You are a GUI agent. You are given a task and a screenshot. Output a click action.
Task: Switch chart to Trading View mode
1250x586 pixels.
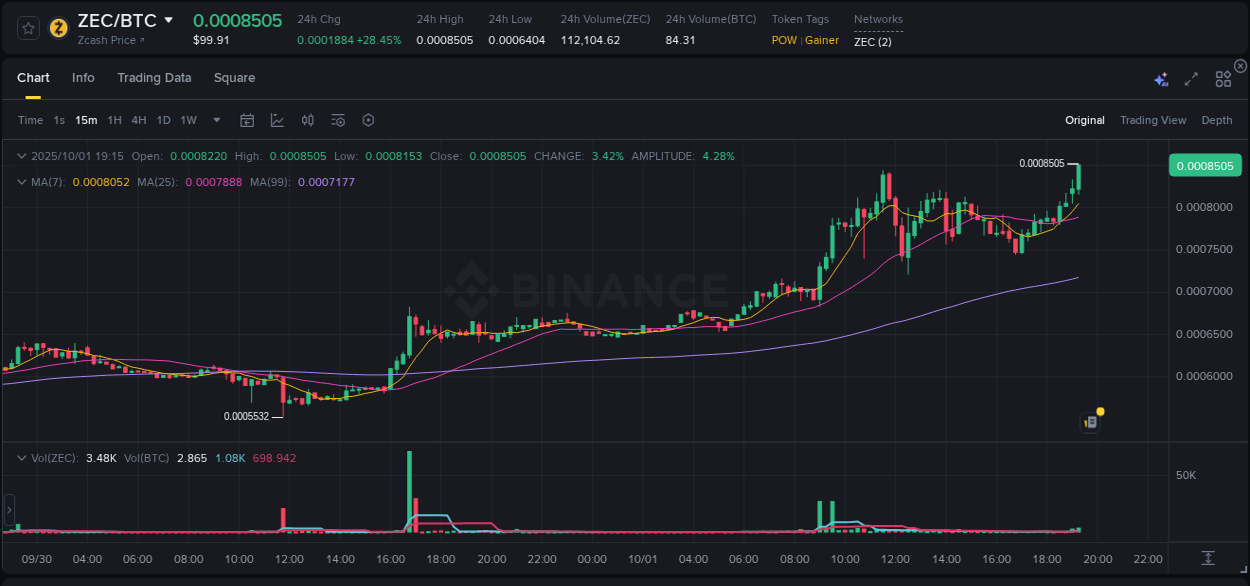pos(1153,120)
